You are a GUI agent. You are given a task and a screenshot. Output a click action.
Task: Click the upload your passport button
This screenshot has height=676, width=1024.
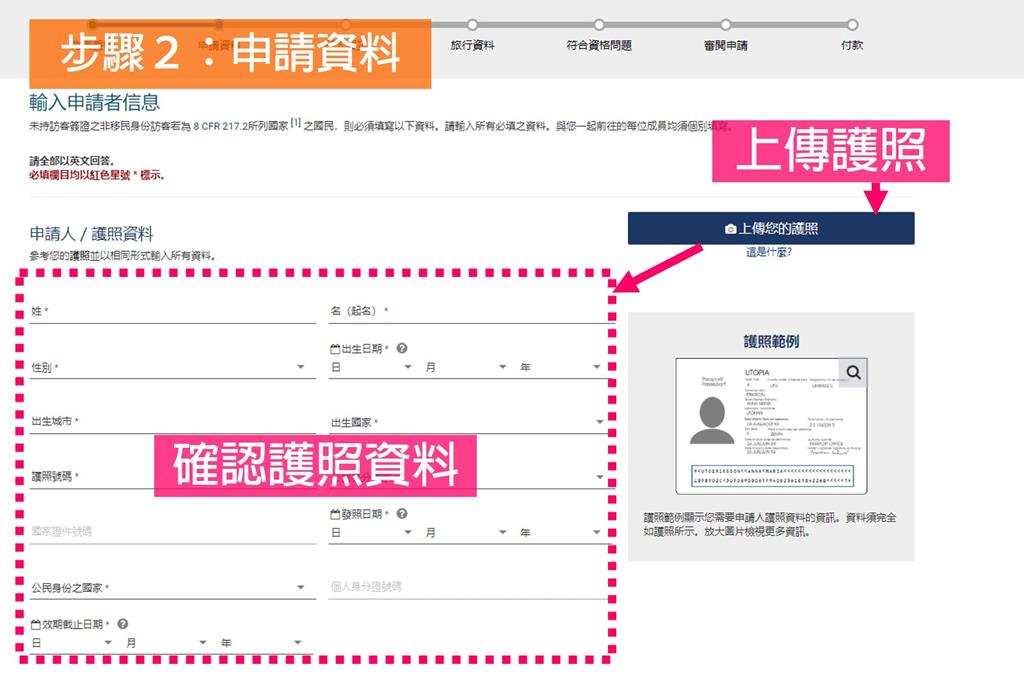tap(771, 229)
